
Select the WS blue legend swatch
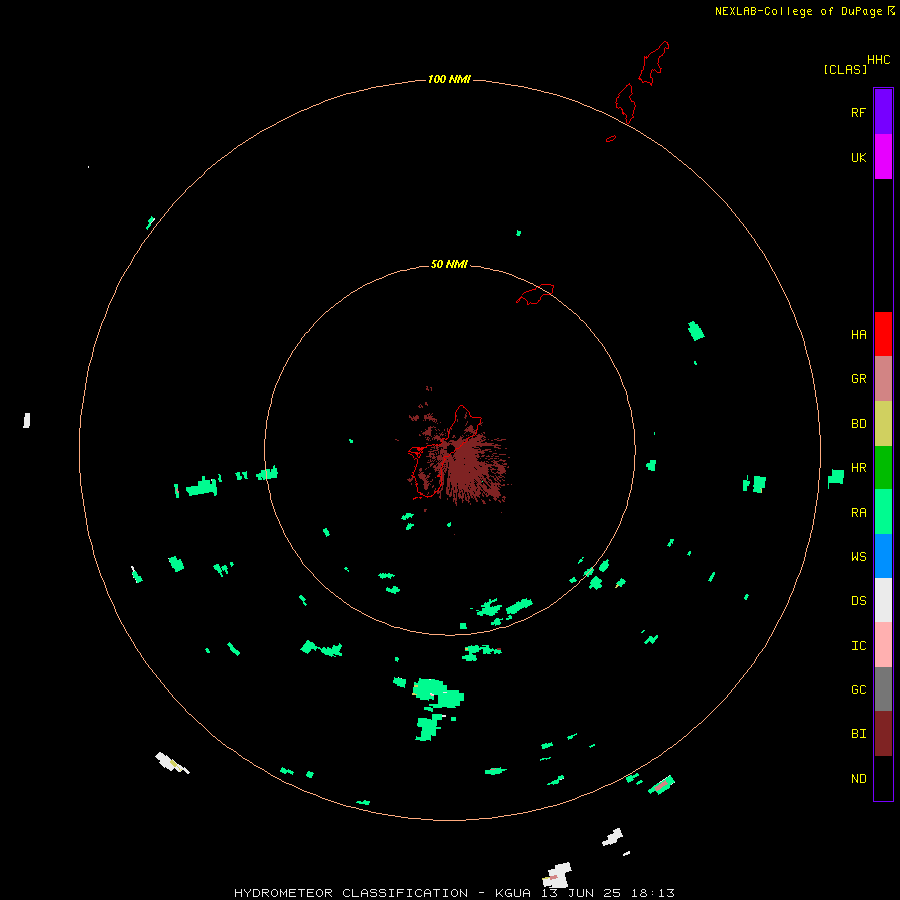pos(883,556)
